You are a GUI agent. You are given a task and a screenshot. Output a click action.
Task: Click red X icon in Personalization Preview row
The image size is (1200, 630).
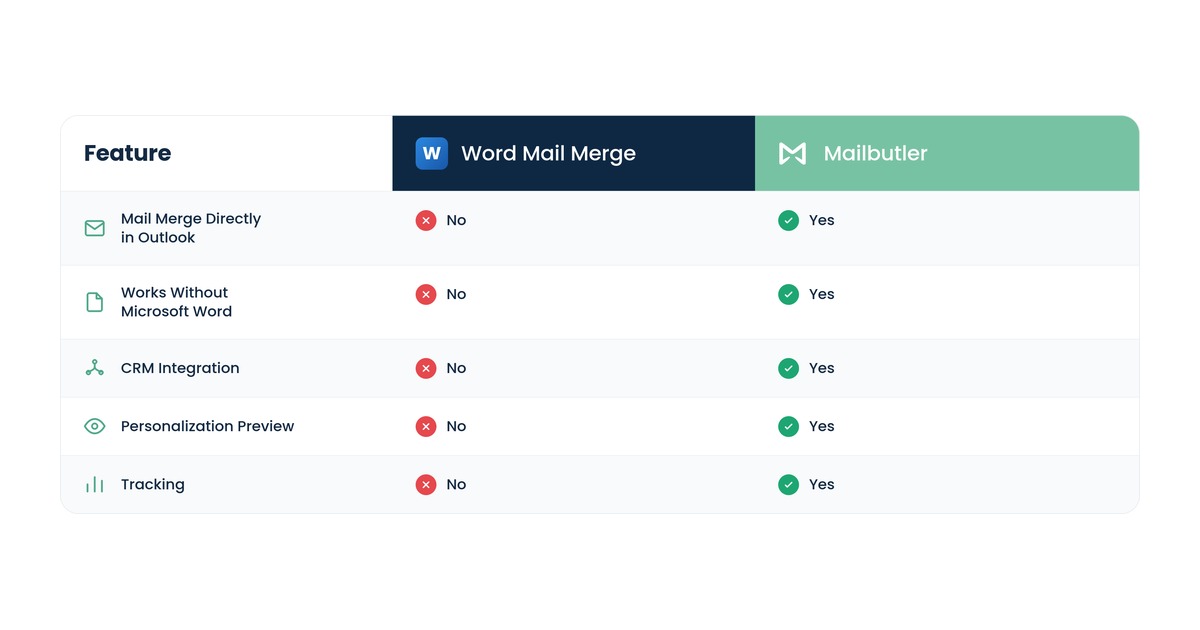pyautogui.click(x=426, y=426)
